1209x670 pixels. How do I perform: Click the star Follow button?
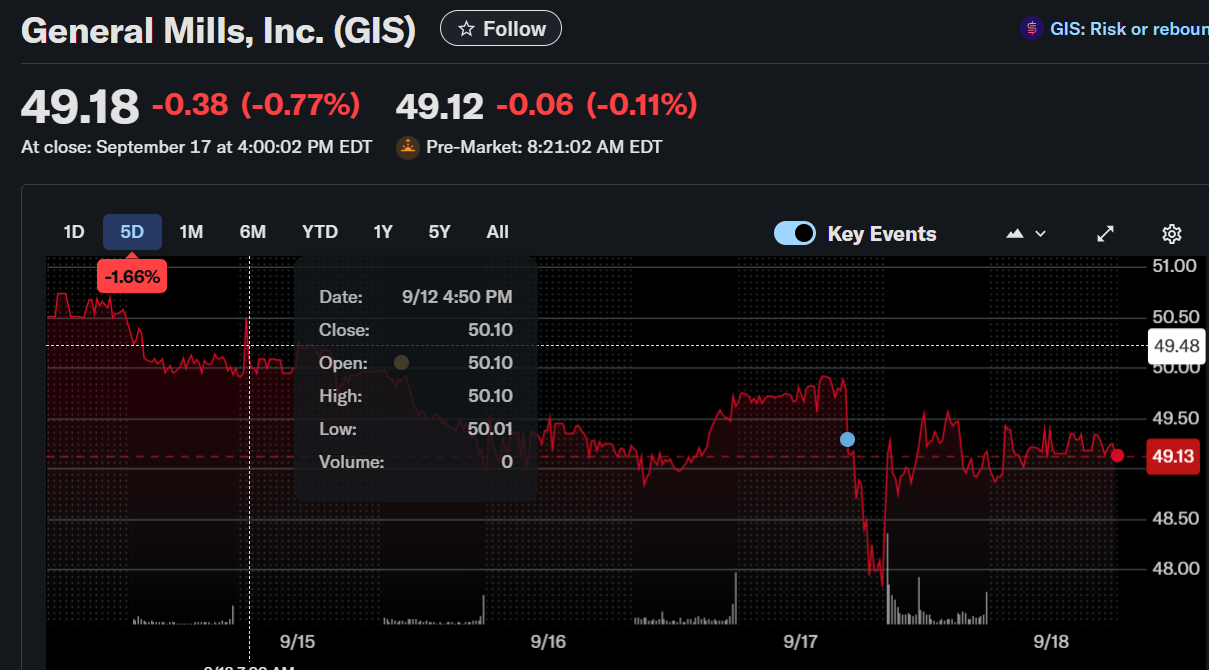click(501, 29)
